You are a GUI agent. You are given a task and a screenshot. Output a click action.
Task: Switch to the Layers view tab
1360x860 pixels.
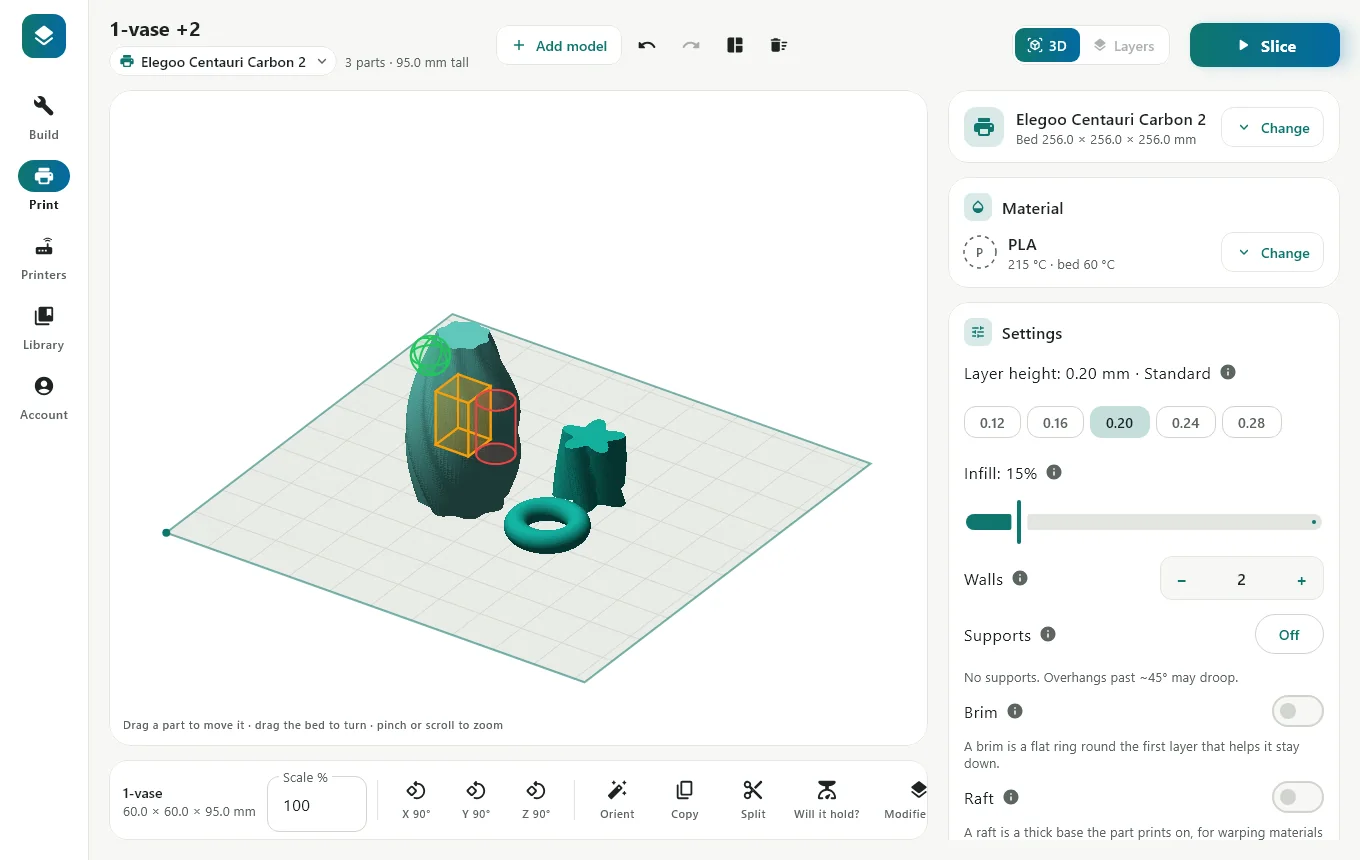click(1124, 45)
